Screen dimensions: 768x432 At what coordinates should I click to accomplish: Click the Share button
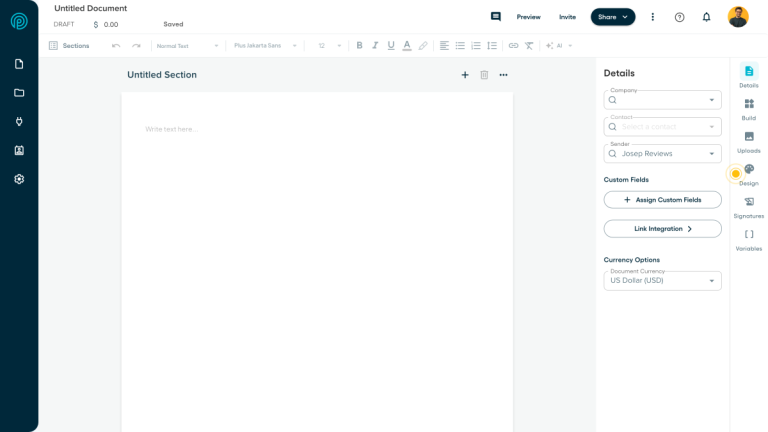pos(613,17)
